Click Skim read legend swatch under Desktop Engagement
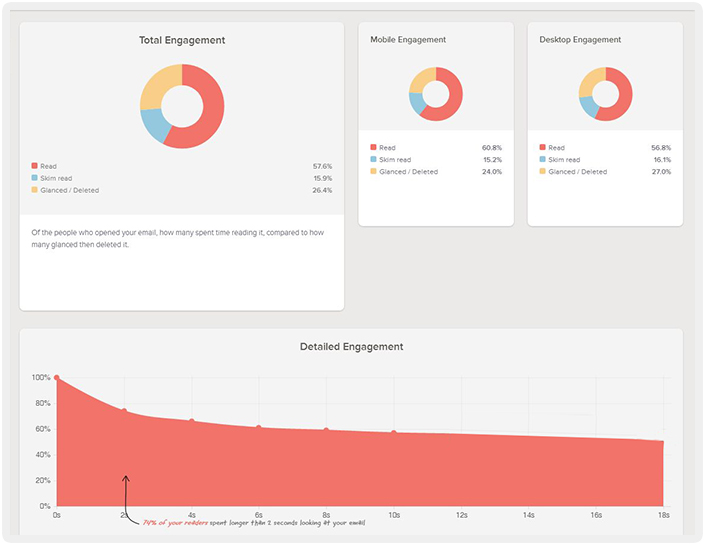 (542, 160)
